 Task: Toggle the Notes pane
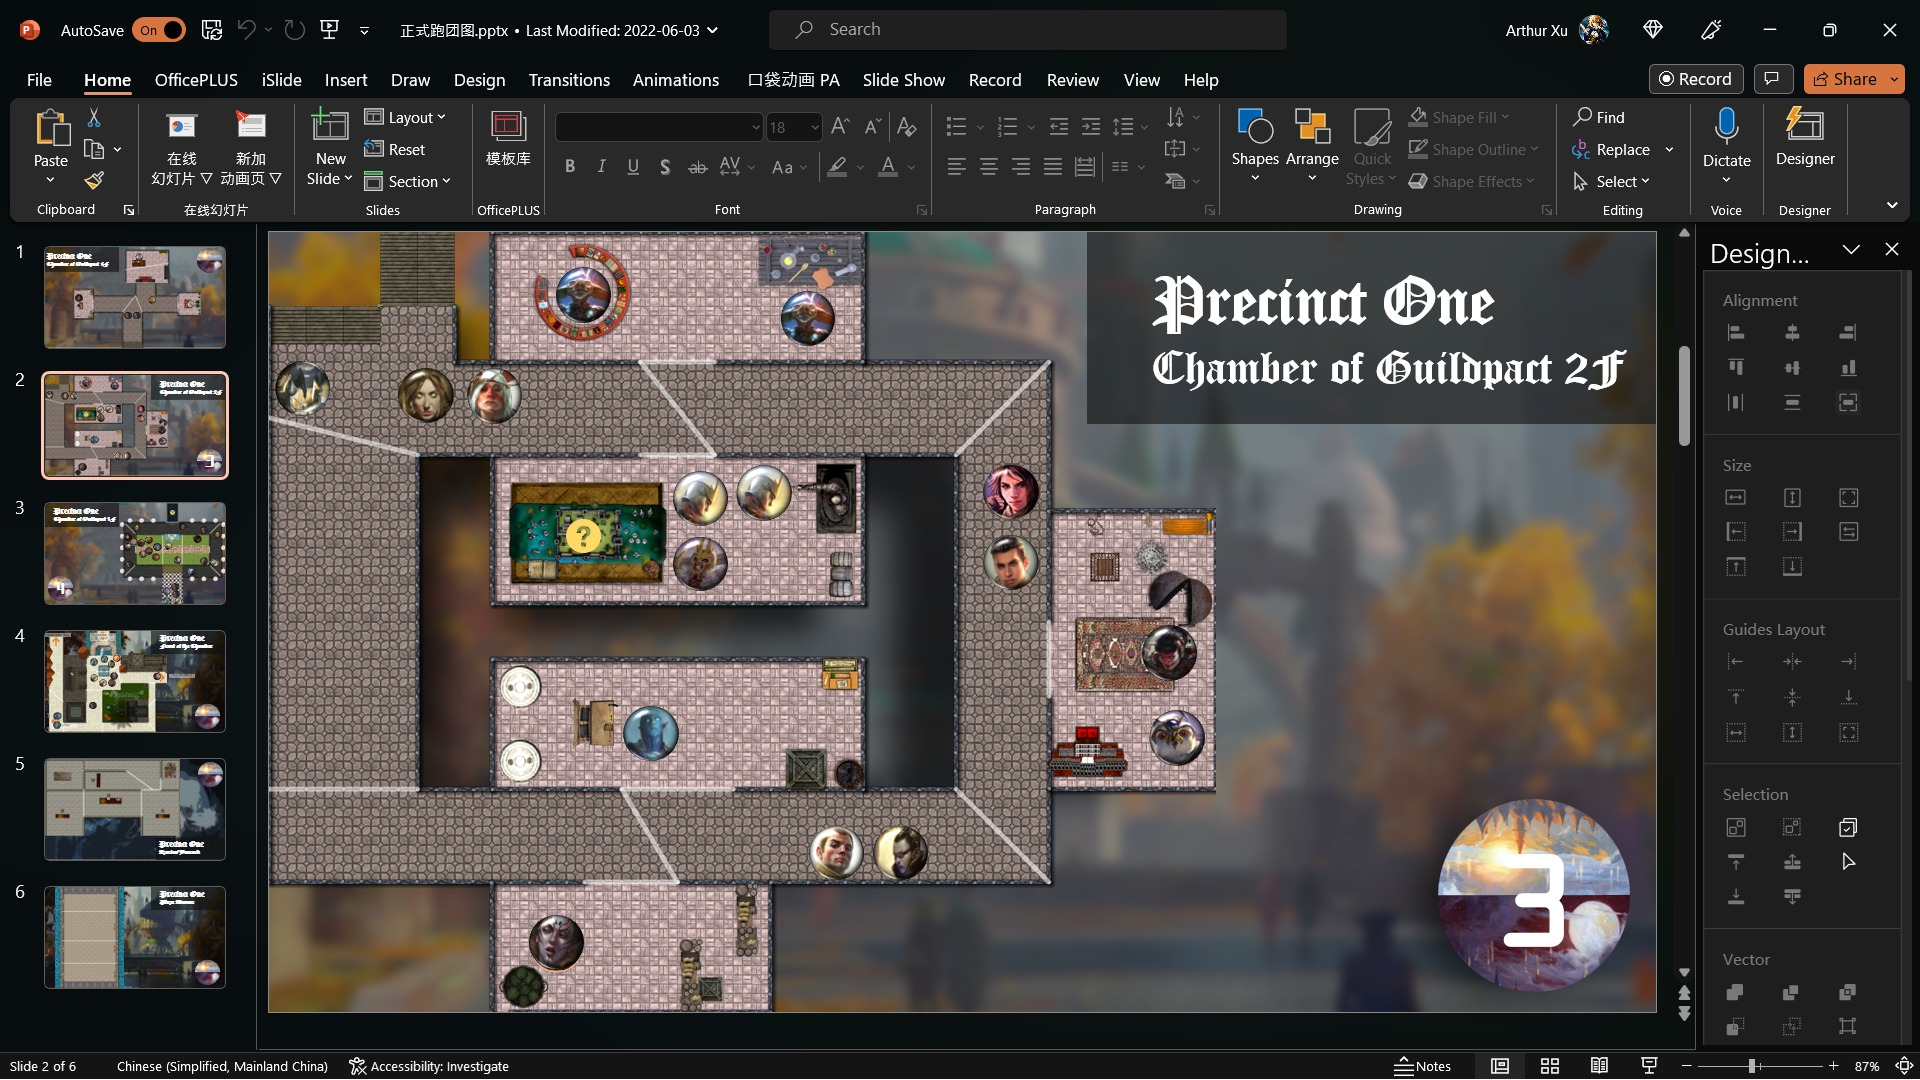click(1422, 1066)
